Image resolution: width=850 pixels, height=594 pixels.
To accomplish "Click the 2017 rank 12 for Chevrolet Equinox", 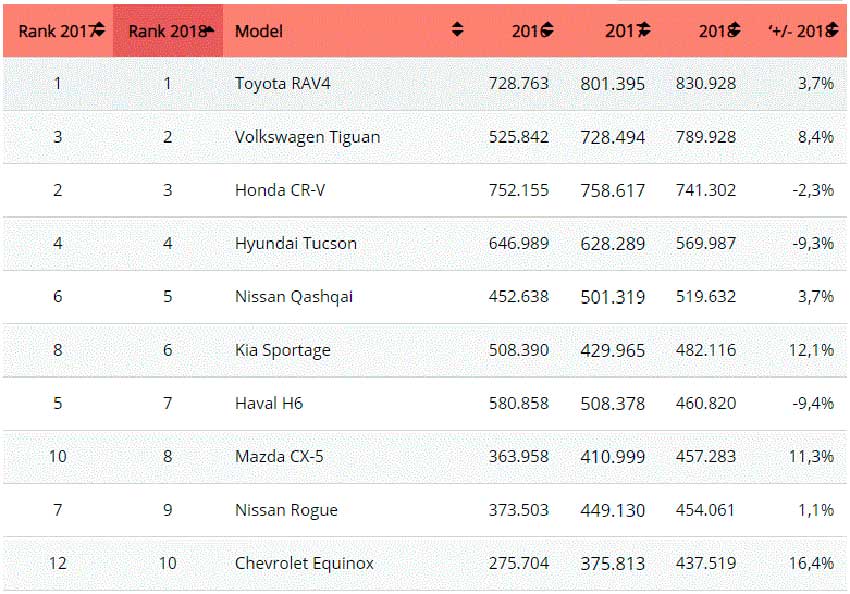I will (x=57, y=563).
